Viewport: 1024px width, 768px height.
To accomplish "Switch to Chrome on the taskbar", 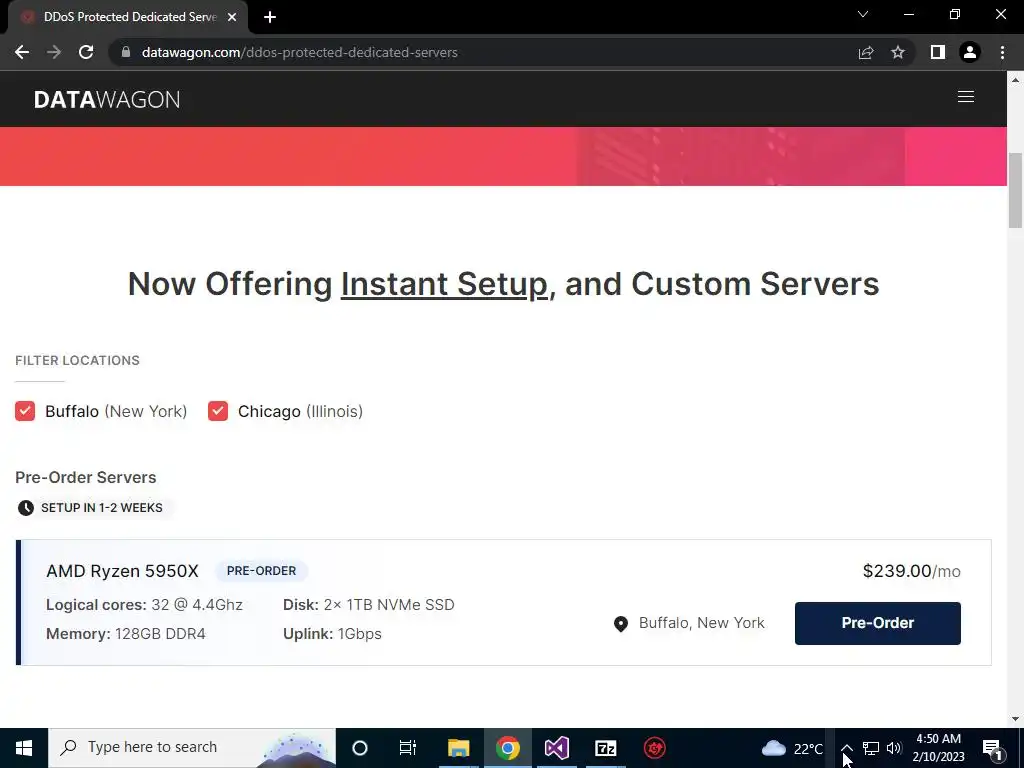I will pos(507,748).
